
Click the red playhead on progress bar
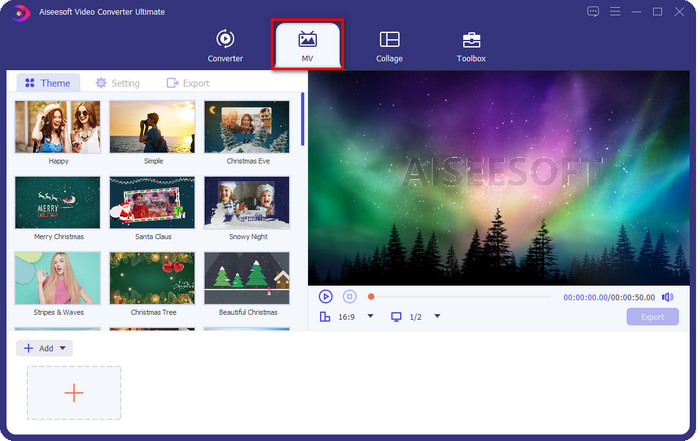[371, 296]
